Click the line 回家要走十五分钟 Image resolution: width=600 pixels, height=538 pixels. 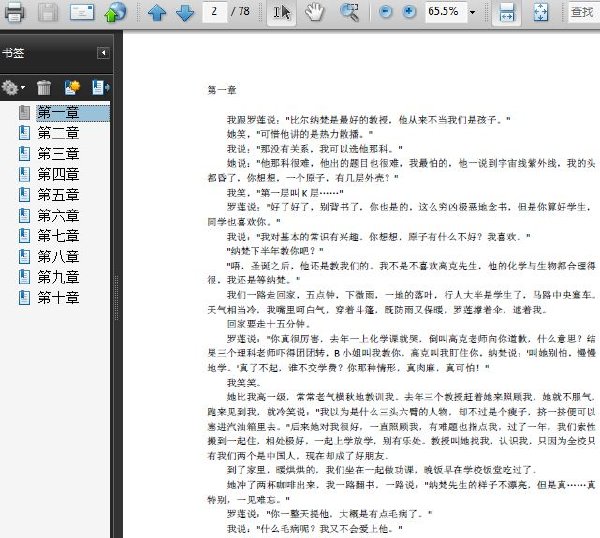[269, 324]
